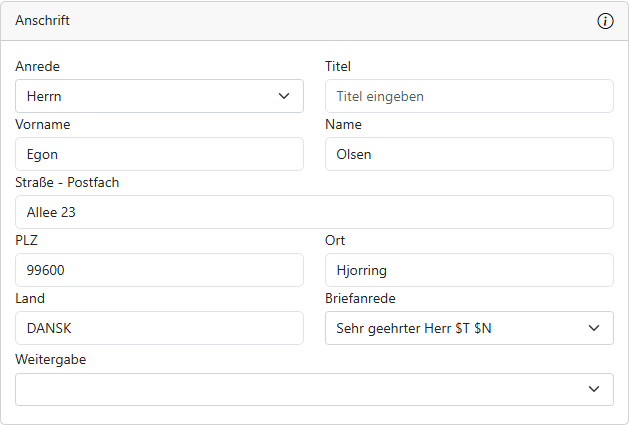629x425 pixels.
Task: Click the chevron arrow in Anrede field
Action: pos(283,97)
